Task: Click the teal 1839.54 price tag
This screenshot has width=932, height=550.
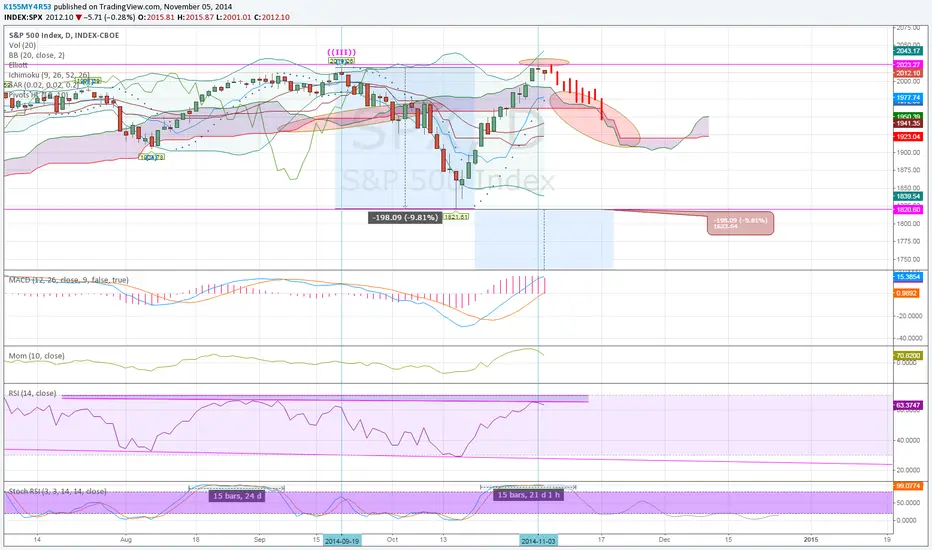Action: click(x=908, y=196)
